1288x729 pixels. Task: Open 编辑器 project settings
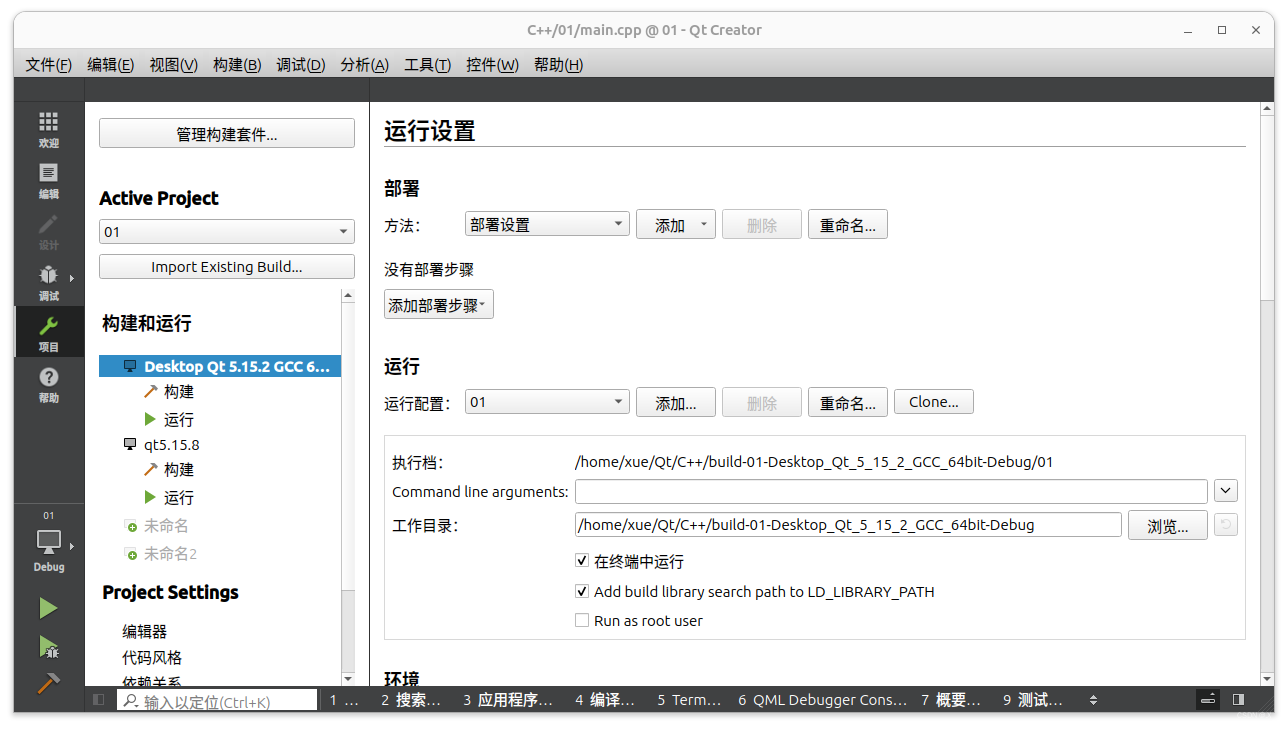145,632
